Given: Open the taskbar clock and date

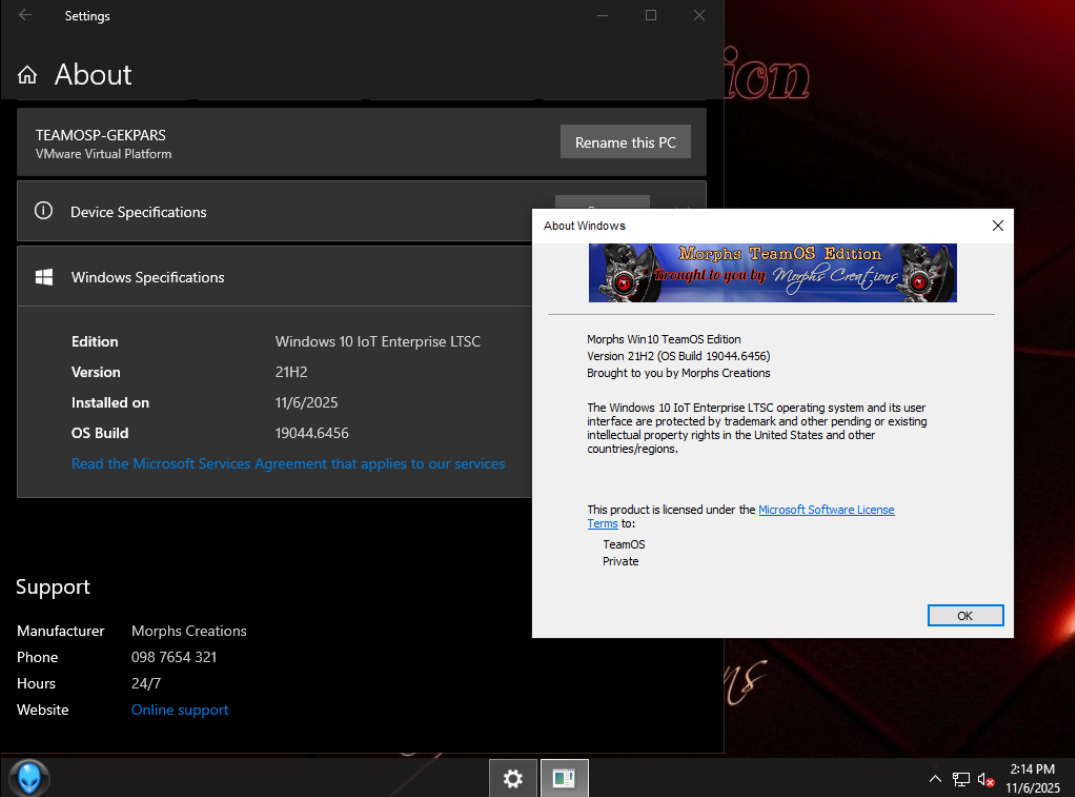Looking at the screenshot, I should point(1032,778).
